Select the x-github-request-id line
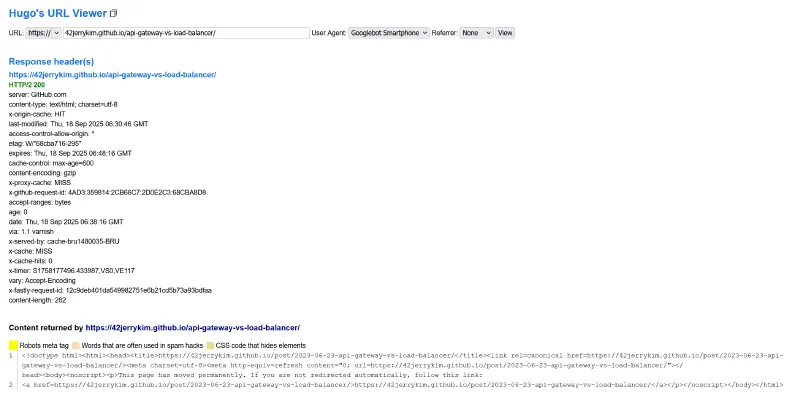 tap(107, 192)
